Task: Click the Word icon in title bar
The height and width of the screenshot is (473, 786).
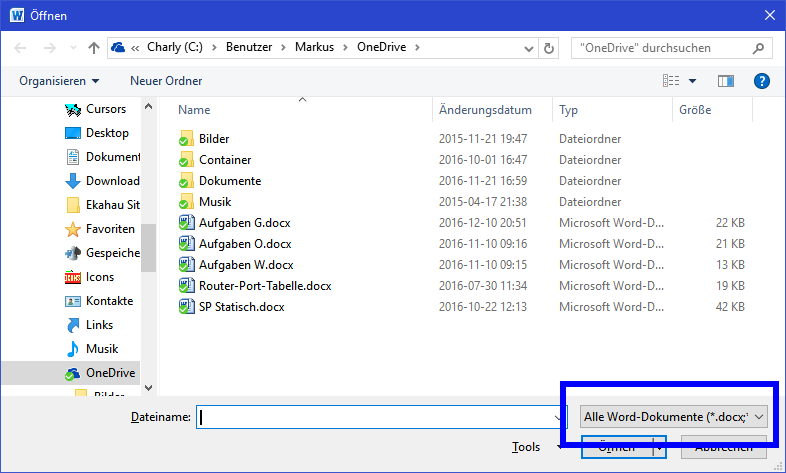Action: 17,16
